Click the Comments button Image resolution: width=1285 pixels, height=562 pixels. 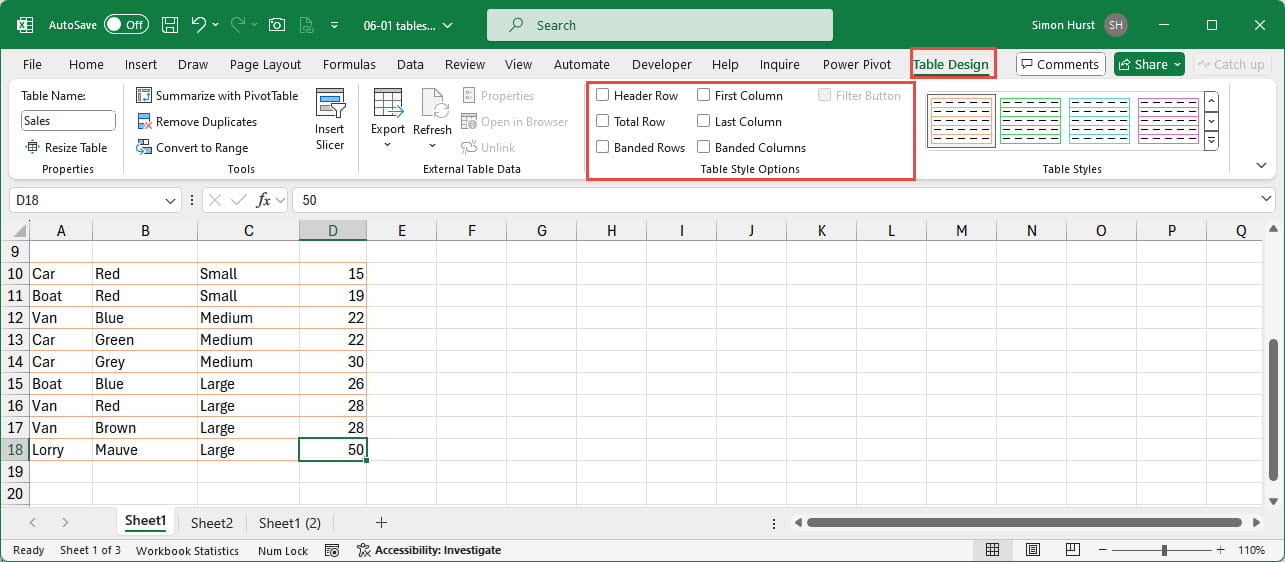(1060, 64)
